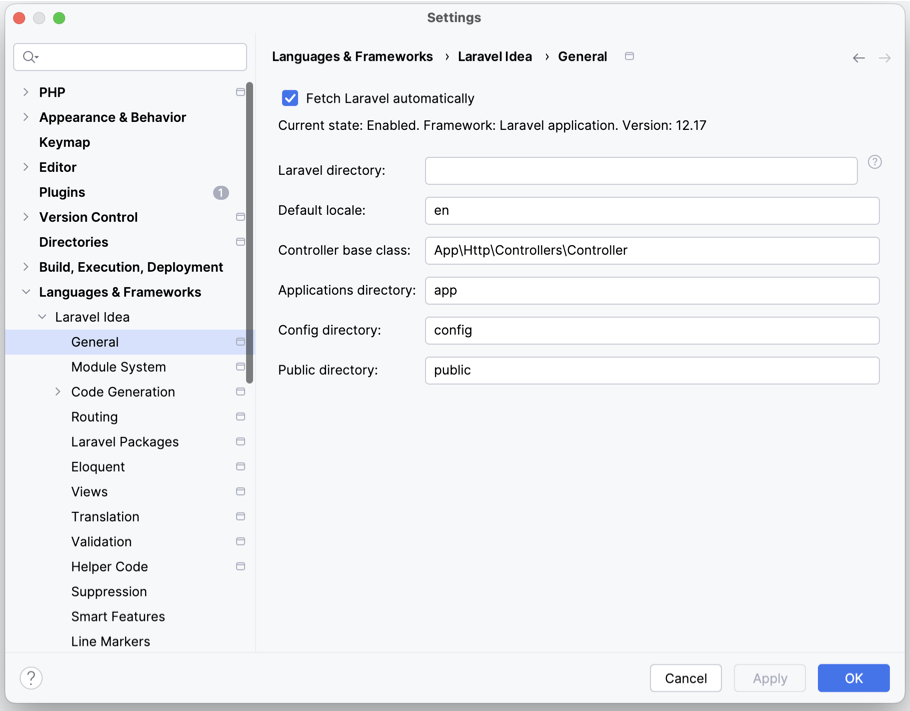This screenshot has width=910, height=711.
Task: Expand Build, Execution, Deployment group
Action: coord(26,267)
